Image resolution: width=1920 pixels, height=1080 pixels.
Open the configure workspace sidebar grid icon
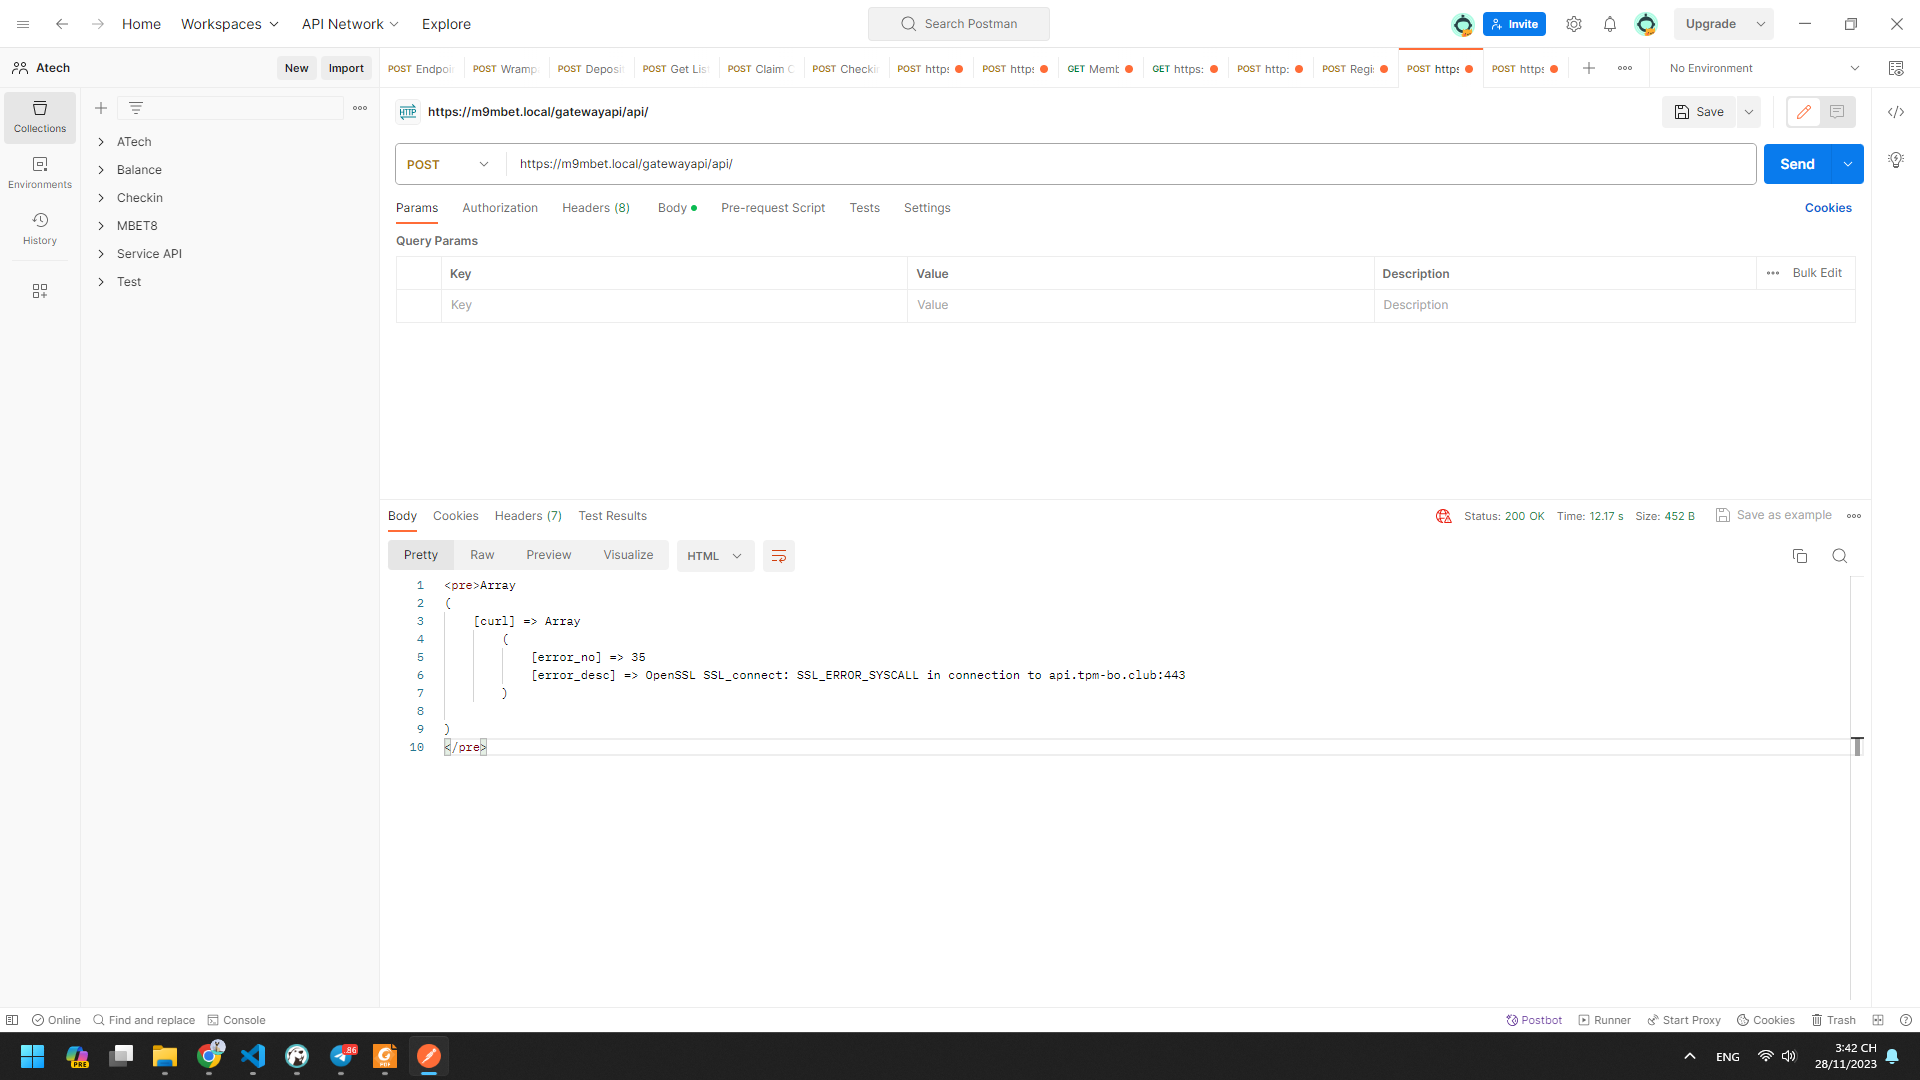coord(40,291)
